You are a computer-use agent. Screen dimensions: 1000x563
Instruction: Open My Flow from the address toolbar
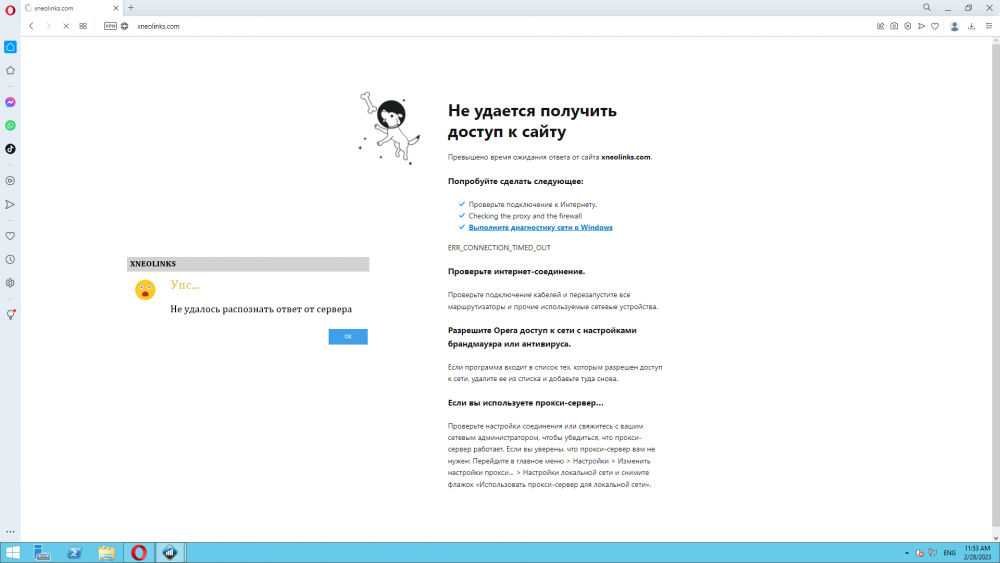[922, 26]
